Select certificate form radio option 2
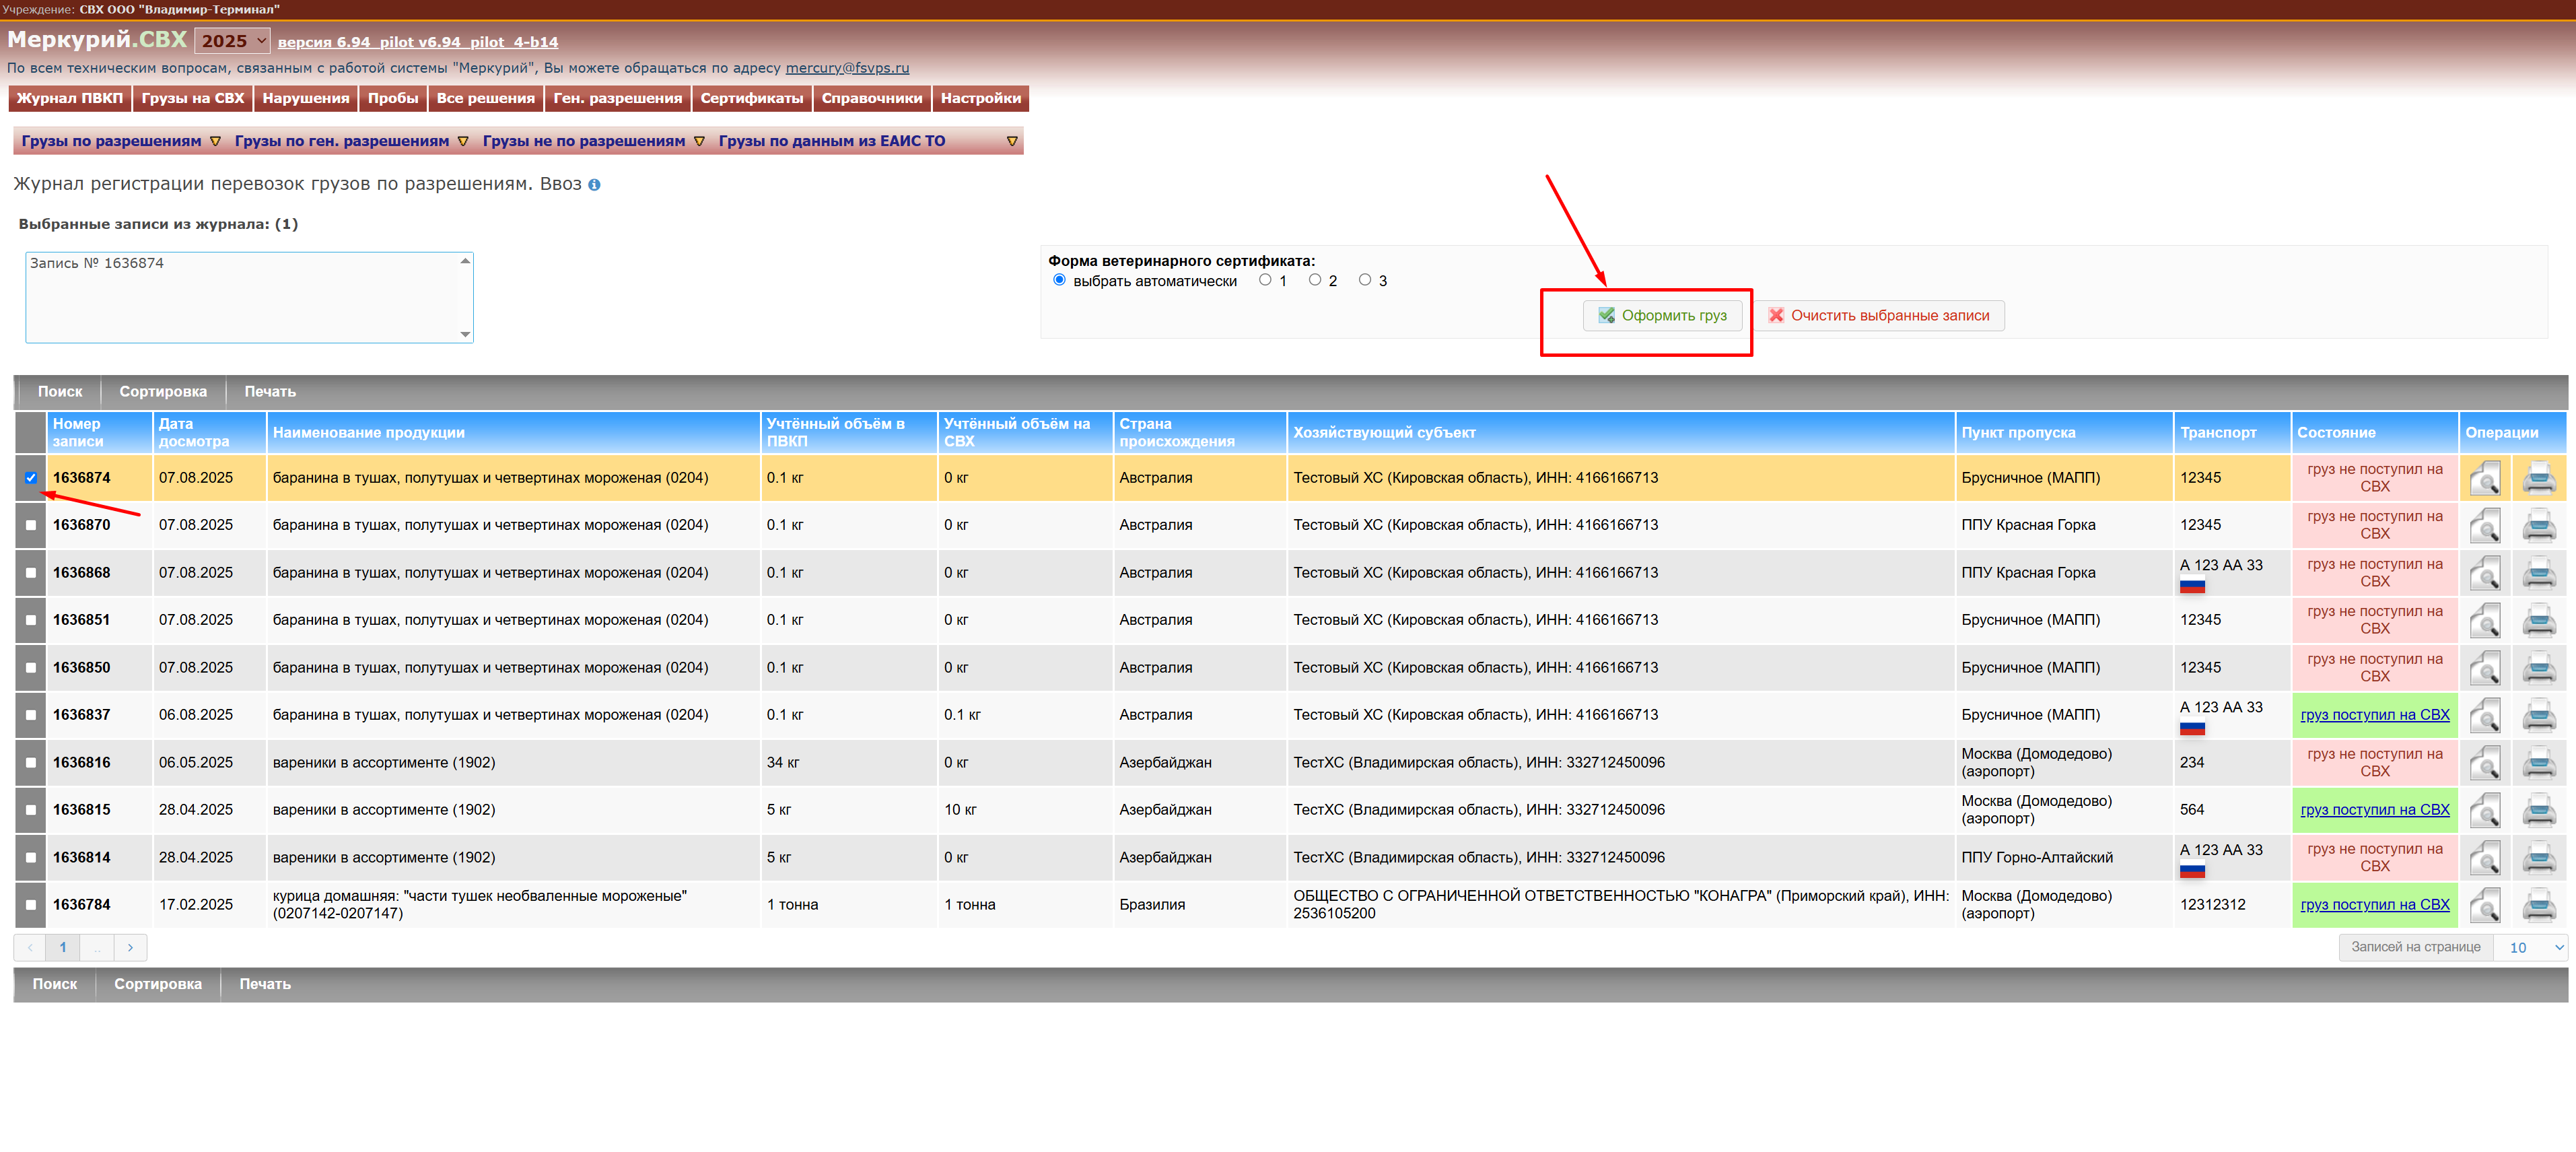 pos(1315,280)
